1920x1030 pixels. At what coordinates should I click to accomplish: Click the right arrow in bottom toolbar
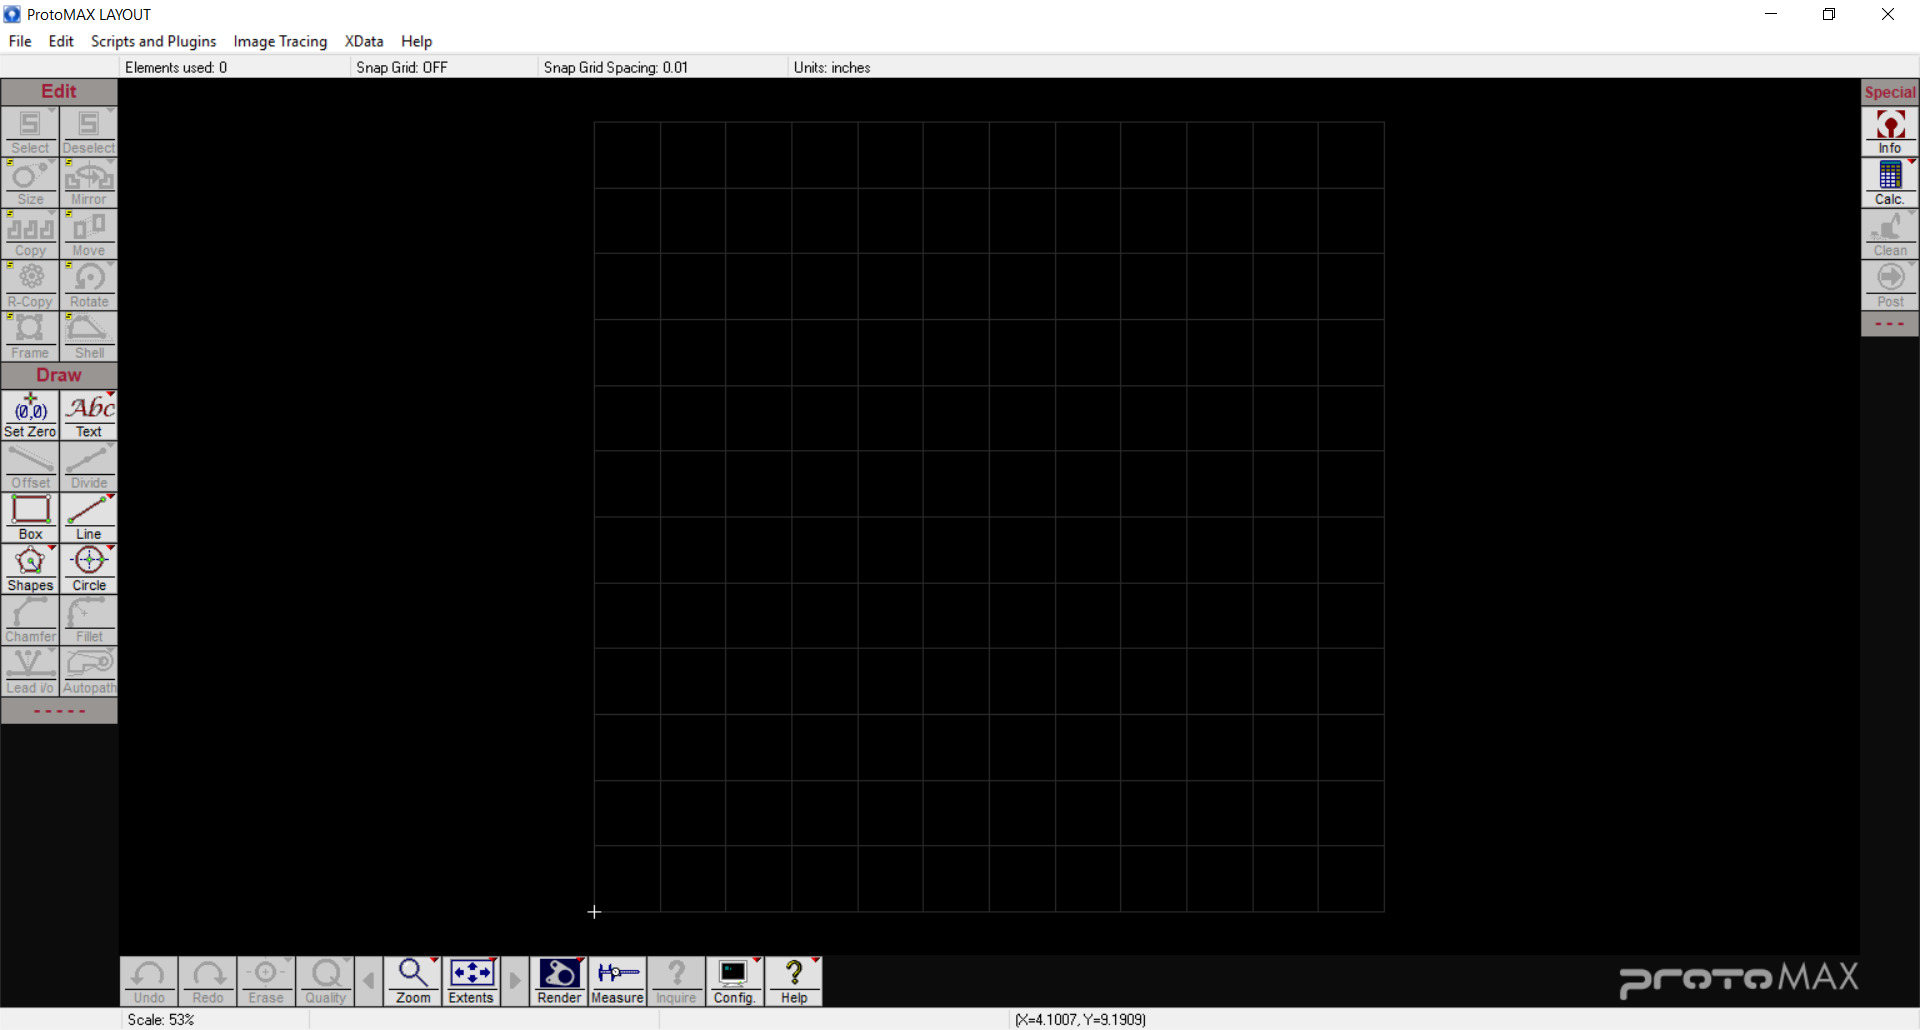pyautogui.click(x=515, y=981)
